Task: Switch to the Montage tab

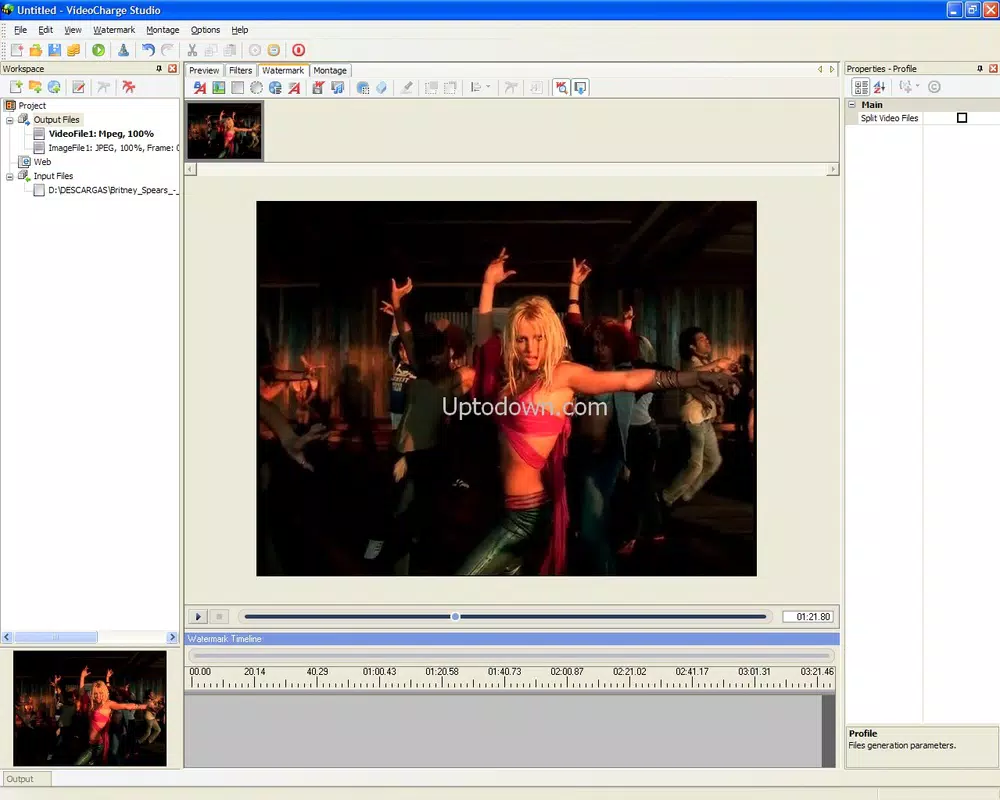Action: pyautogui.click(x=330, y=71)
